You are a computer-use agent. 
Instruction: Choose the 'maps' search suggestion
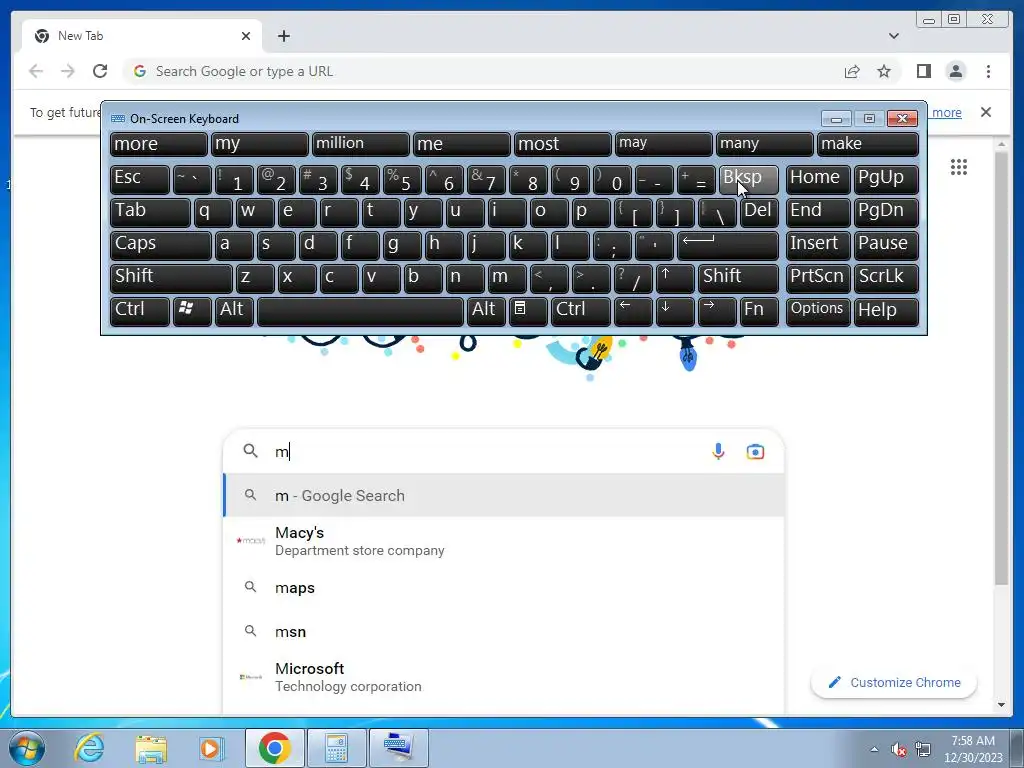(504, 588)
